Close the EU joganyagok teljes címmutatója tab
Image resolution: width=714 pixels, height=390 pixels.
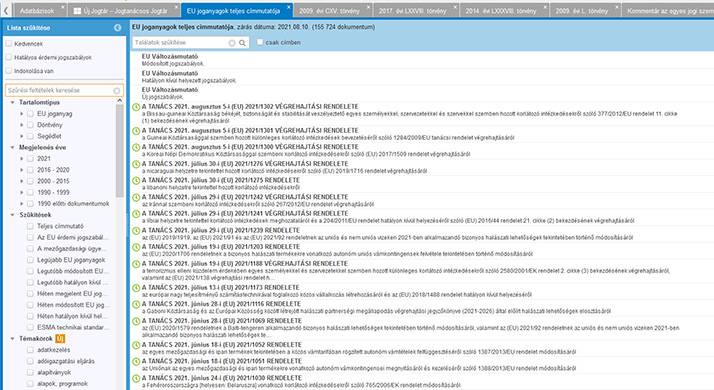(288, 7)
